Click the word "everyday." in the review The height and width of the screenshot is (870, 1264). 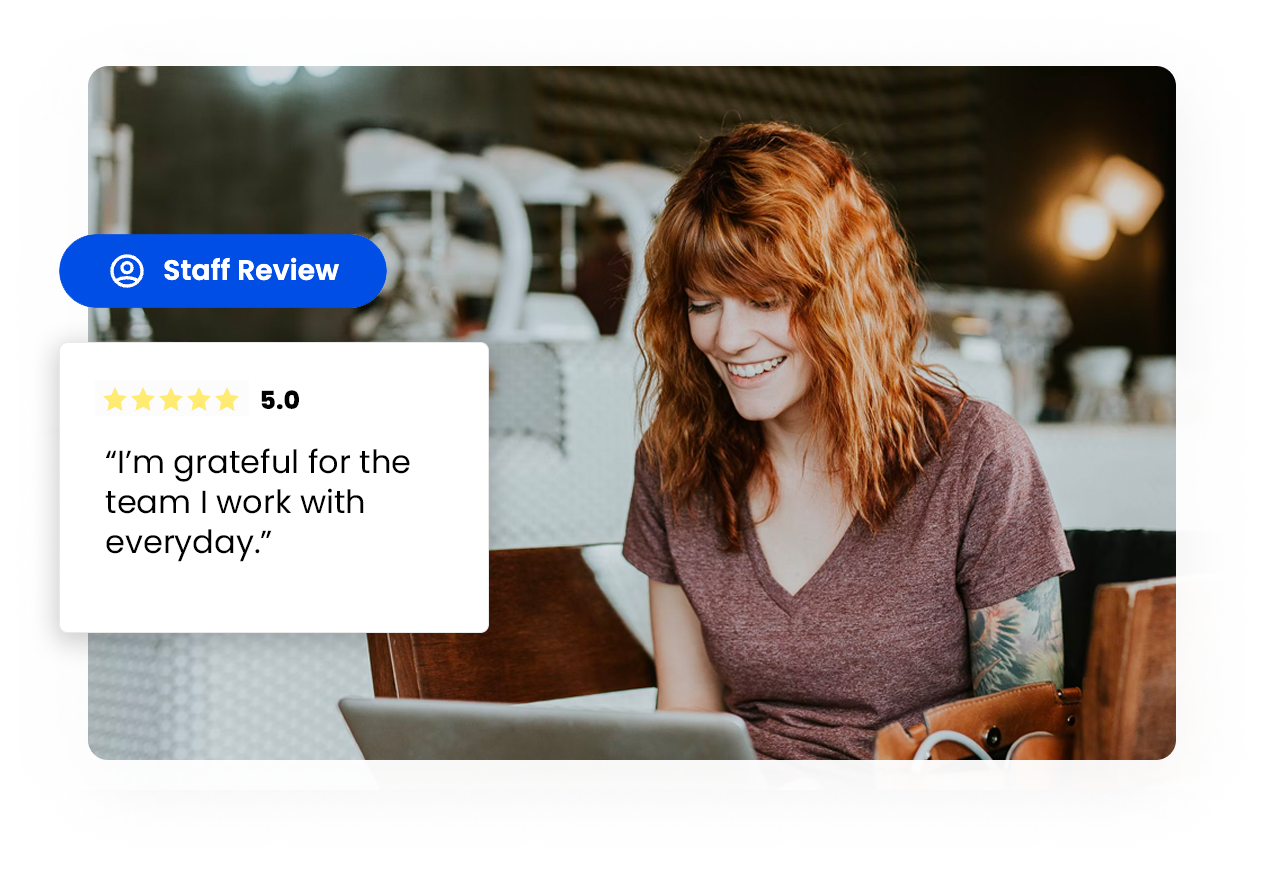coord(188,542)
